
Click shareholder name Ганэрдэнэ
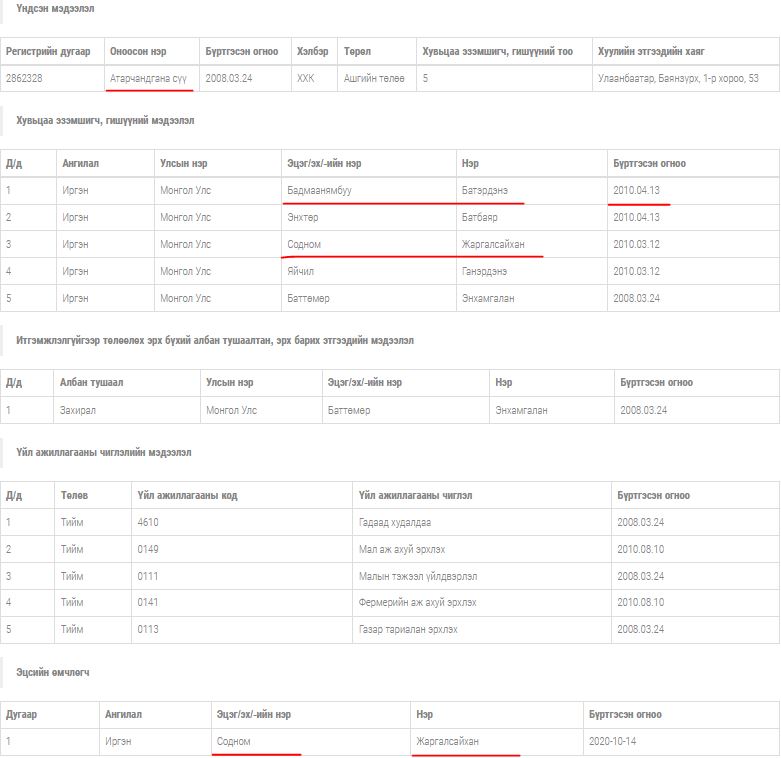pyautogui.click(x=484, y=271)
